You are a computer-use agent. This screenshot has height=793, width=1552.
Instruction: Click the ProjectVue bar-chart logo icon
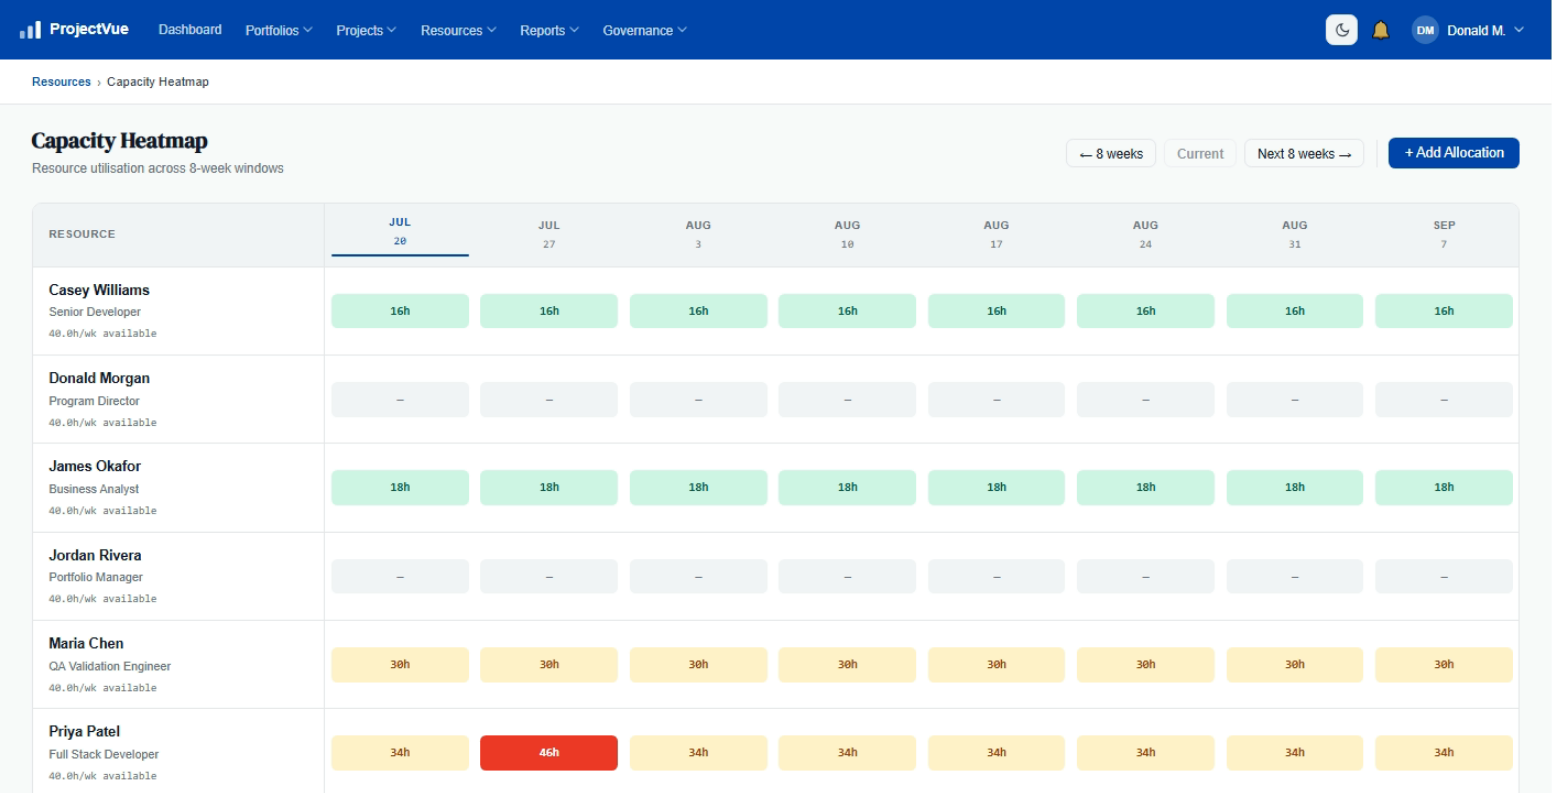pyautogui.click(x=30, y=30)
